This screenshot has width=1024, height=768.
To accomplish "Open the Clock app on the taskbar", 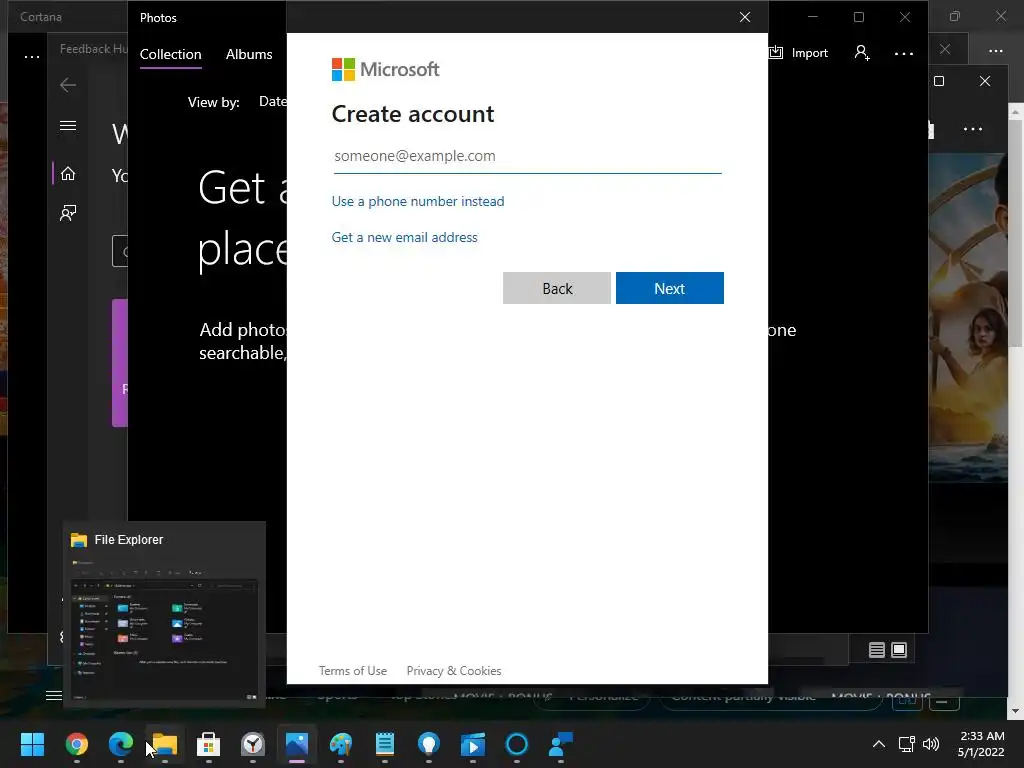I will click(253, 744).
